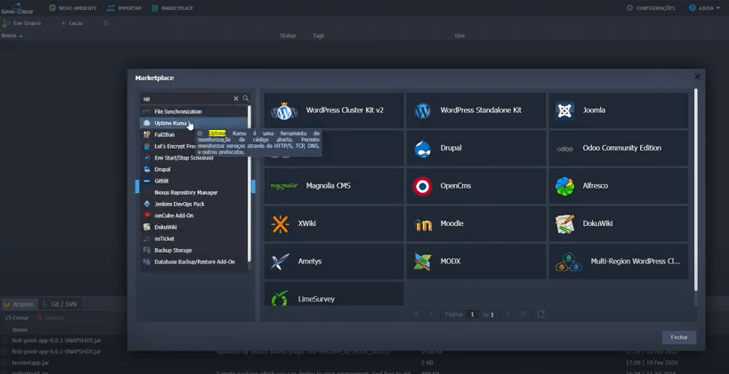
Task: Select Database Backup/Restore Add-On result
Action: pos(194,262)
